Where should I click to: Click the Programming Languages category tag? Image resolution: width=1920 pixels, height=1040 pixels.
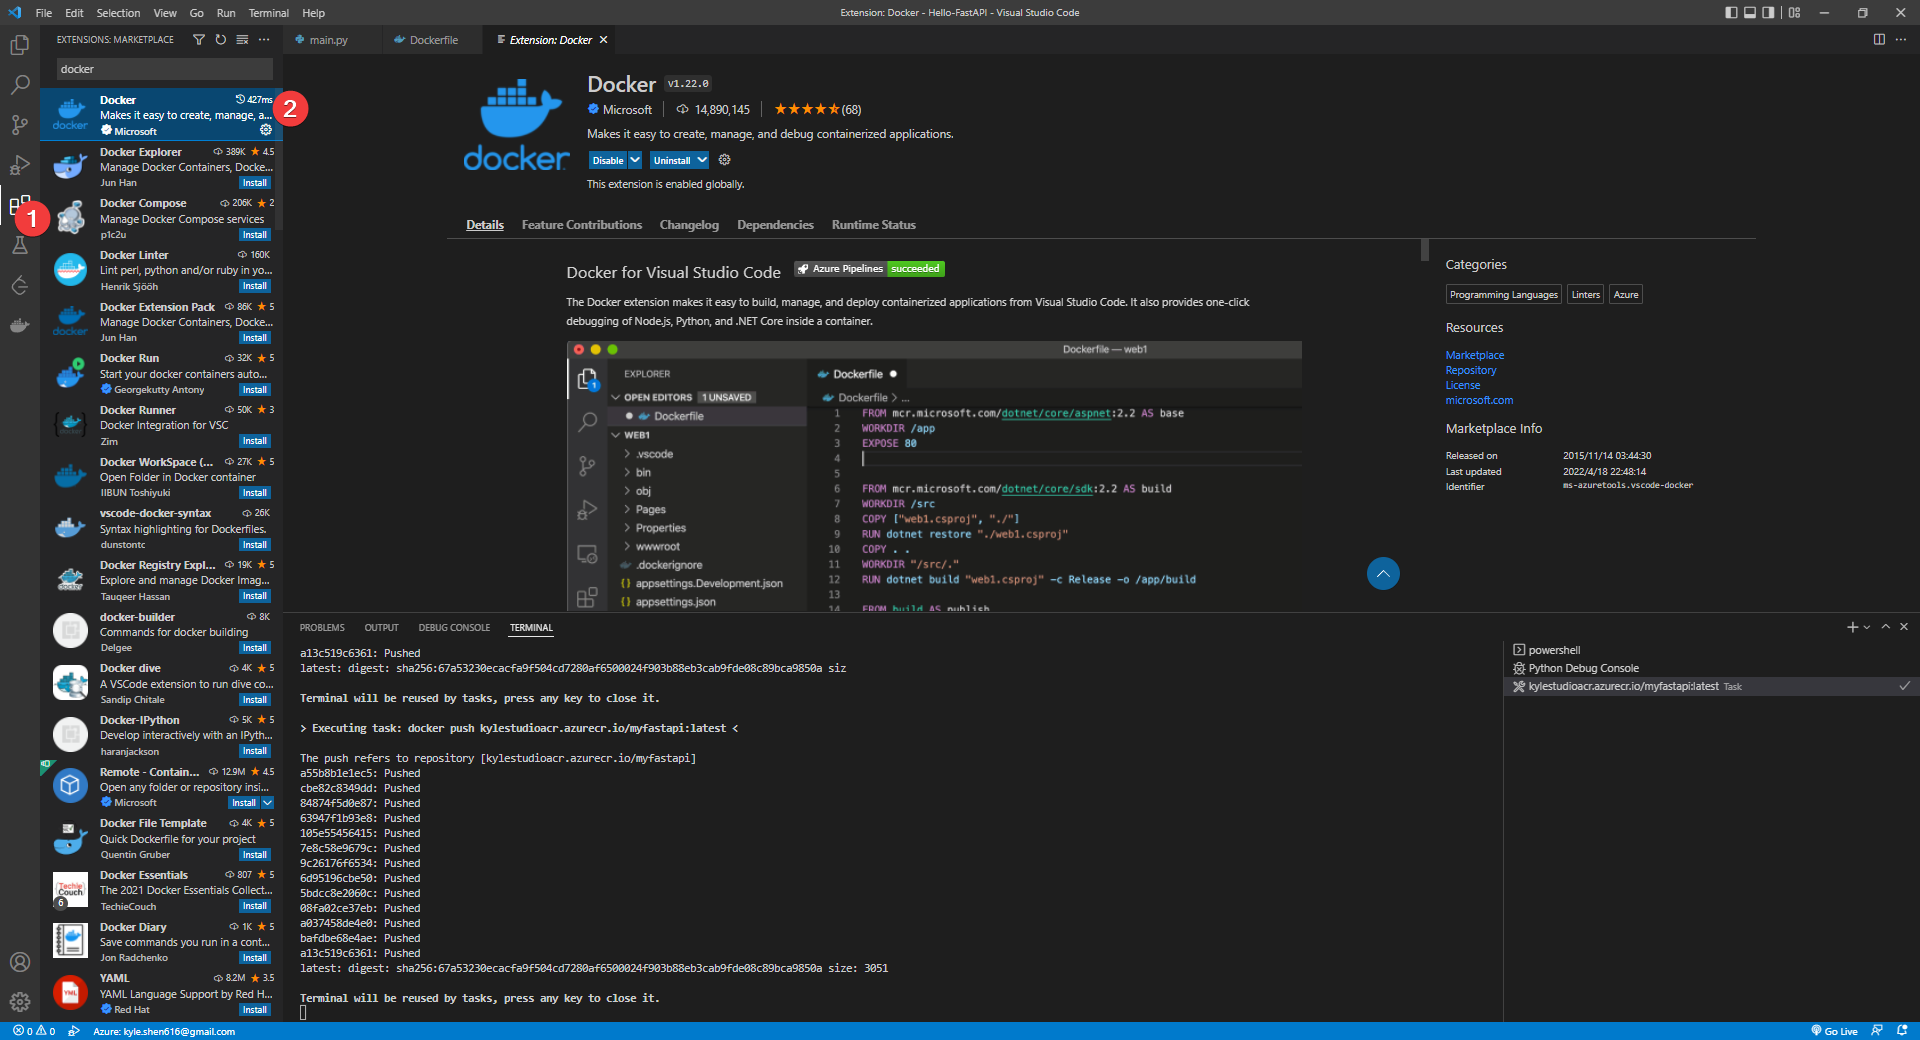1503,295
